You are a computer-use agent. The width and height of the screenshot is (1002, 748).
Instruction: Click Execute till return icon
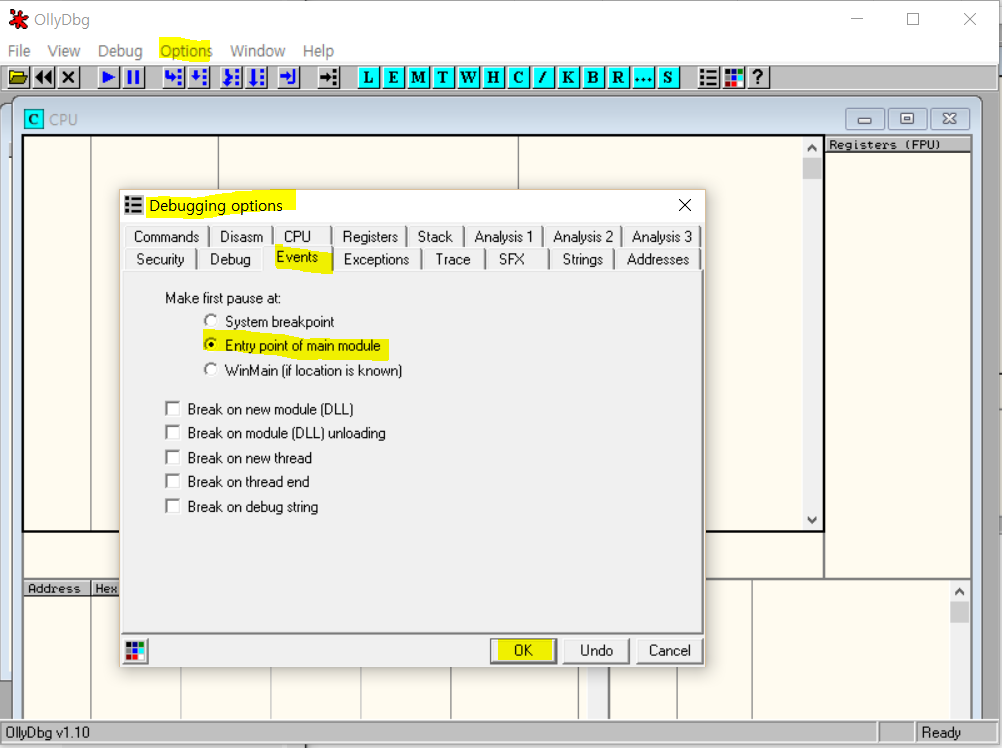tap(288, 78)
